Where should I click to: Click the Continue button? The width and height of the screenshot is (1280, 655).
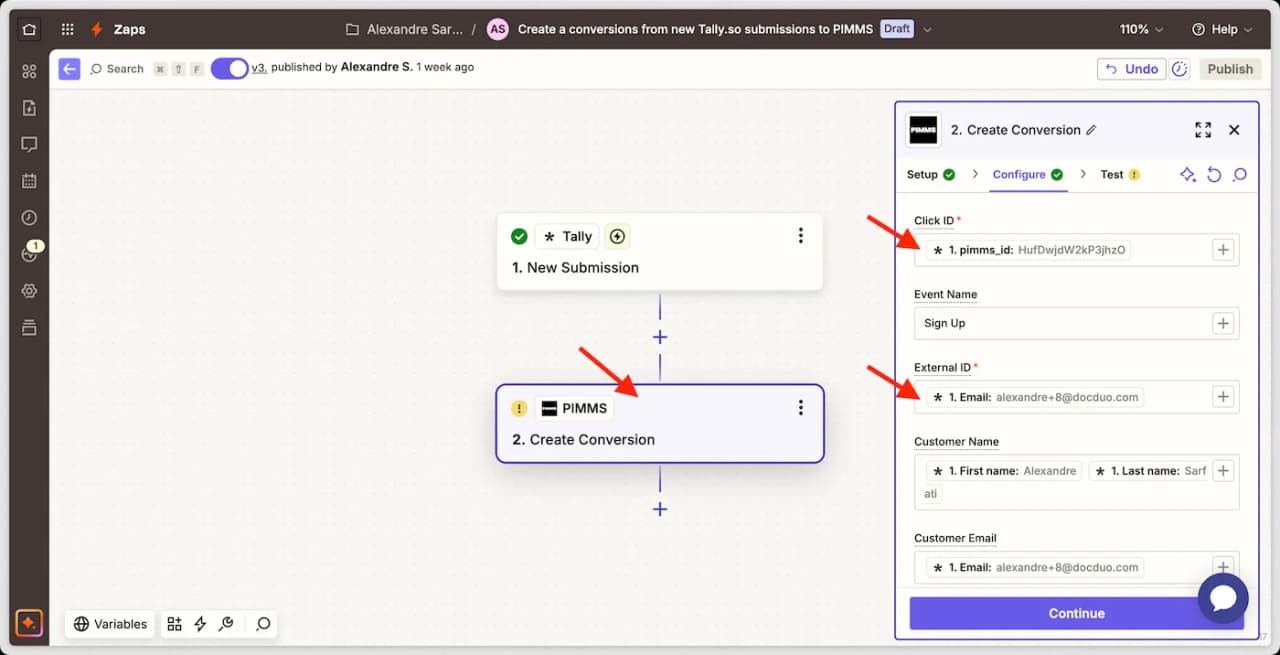[x=1076, y=613]
